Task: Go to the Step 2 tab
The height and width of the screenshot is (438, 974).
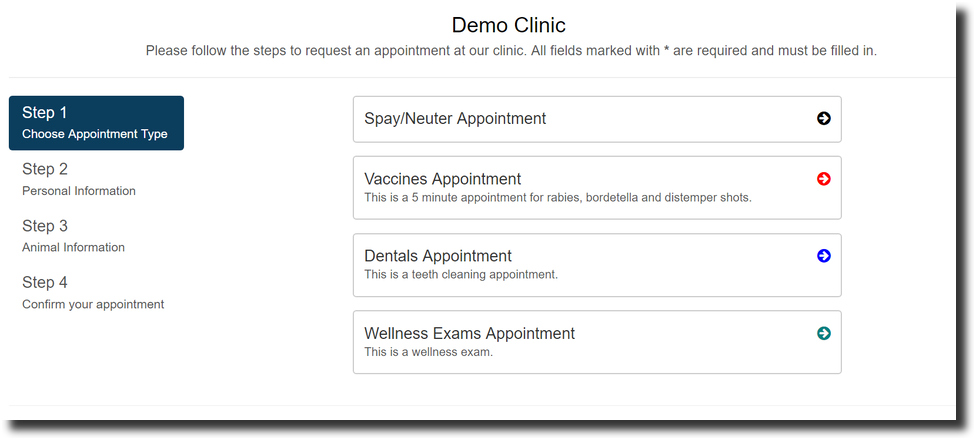Action: coord(45,169)
